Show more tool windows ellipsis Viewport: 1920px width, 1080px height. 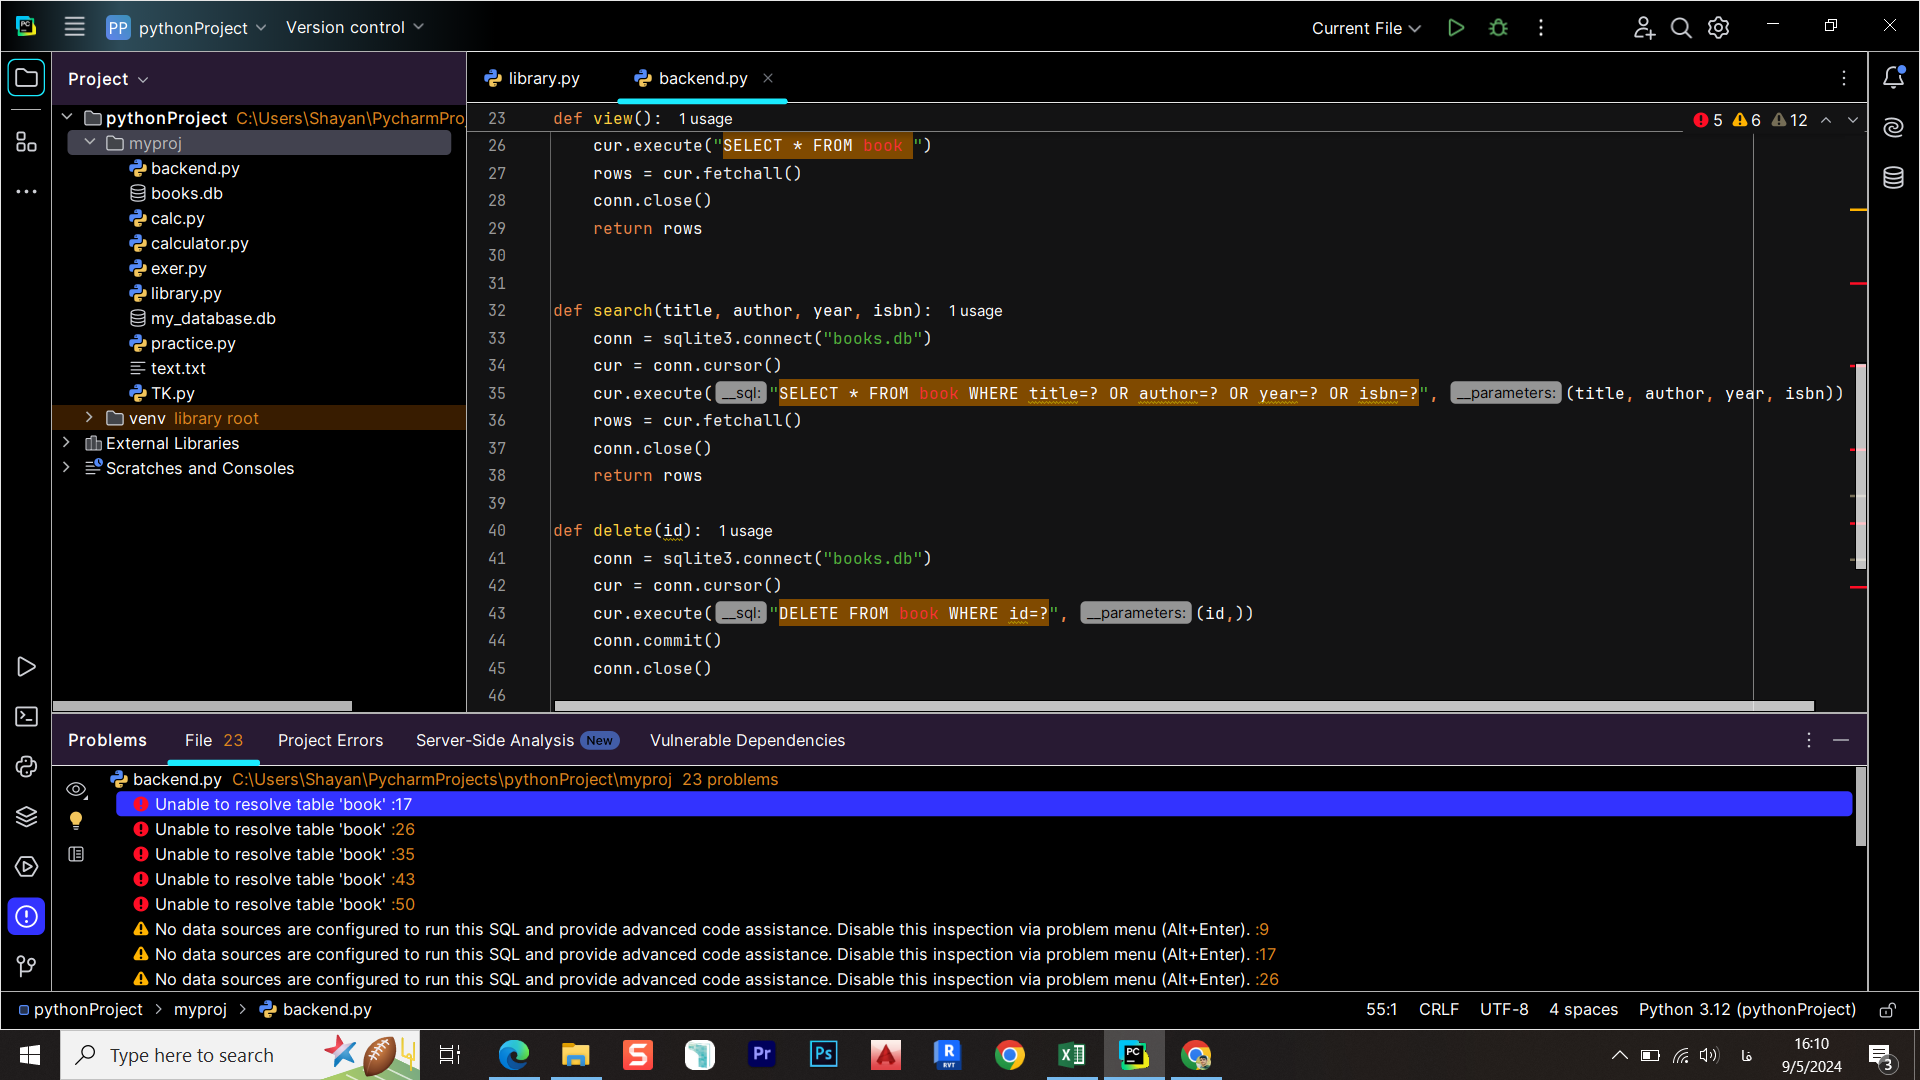pos(27,191)
